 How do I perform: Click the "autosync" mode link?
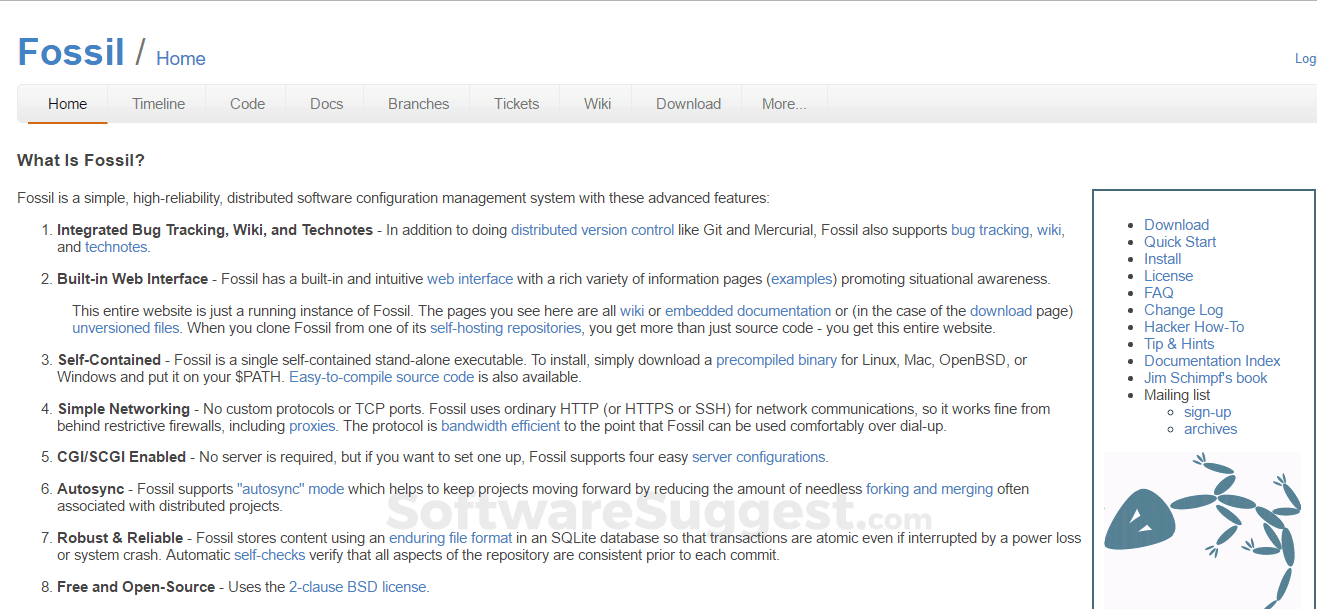pos(290,489)
